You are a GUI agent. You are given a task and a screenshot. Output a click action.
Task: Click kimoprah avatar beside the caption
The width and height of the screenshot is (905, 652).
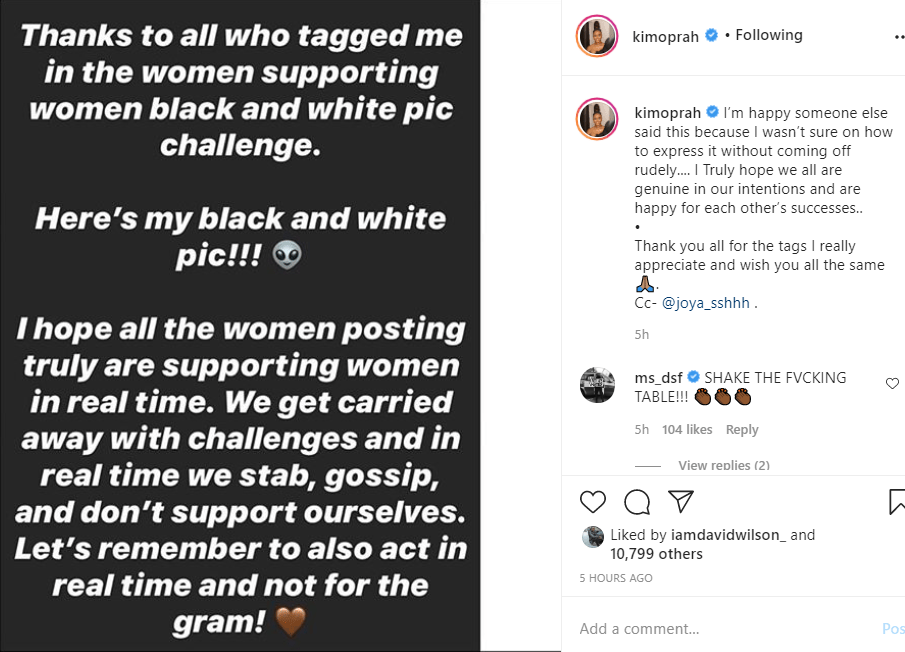click(x=597, y=120)
